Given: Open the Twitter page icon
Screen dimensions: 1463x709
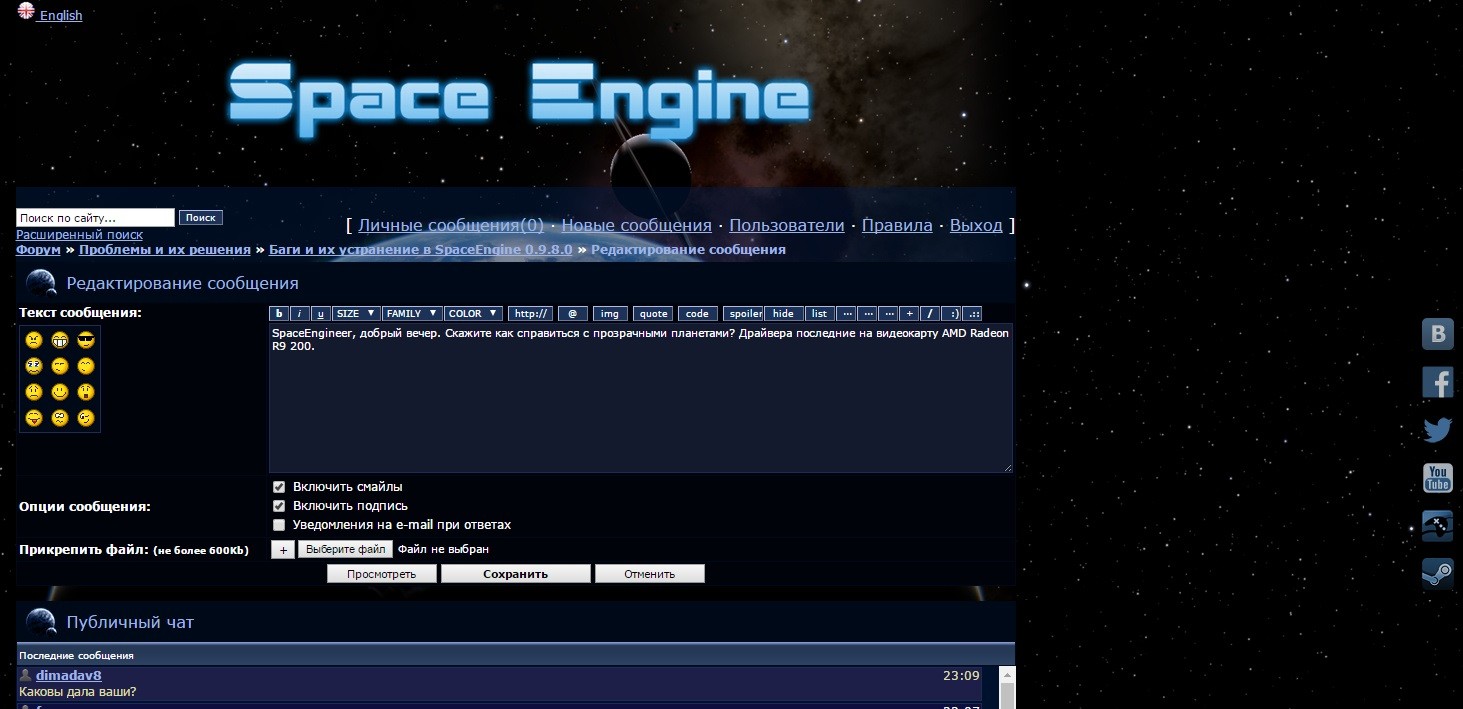Looking at the screenshot, I should click(1438, 430).
